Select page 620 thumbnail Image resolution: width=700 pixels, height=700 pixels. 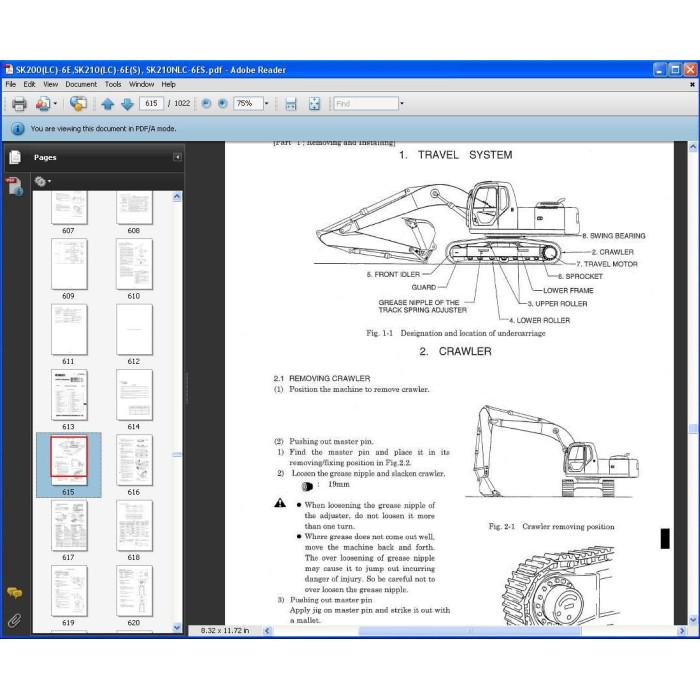134,591
